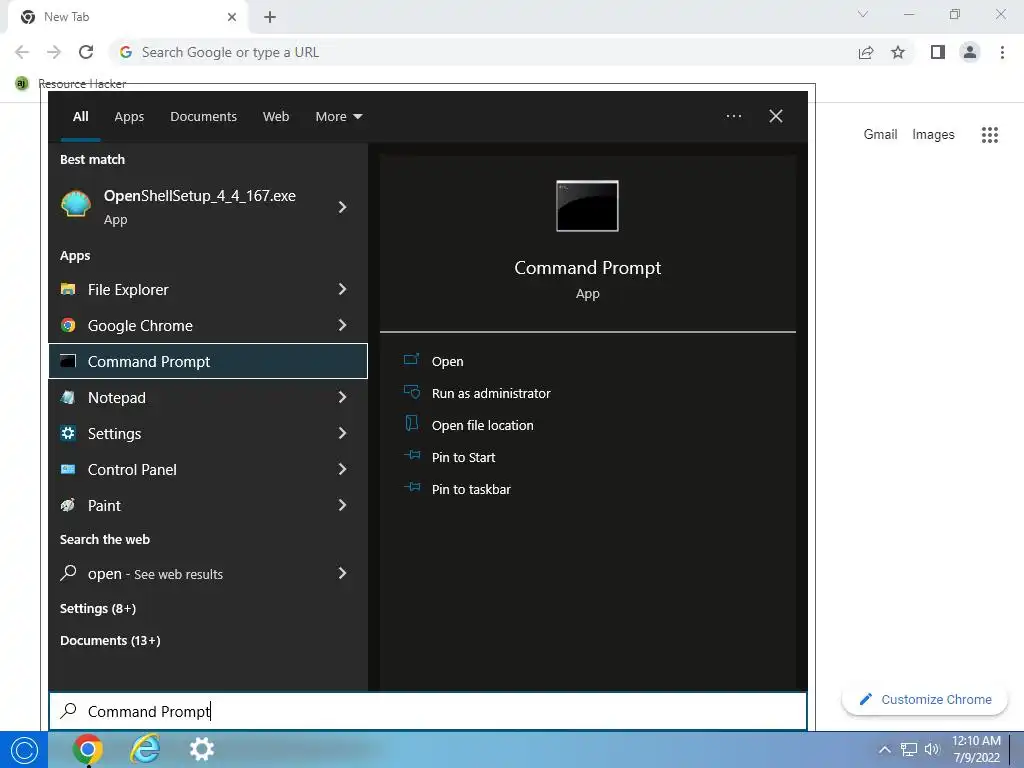This screenshot has width=1024, height=768.
Task: Click the Open file location icon
Action: (411, 423)
